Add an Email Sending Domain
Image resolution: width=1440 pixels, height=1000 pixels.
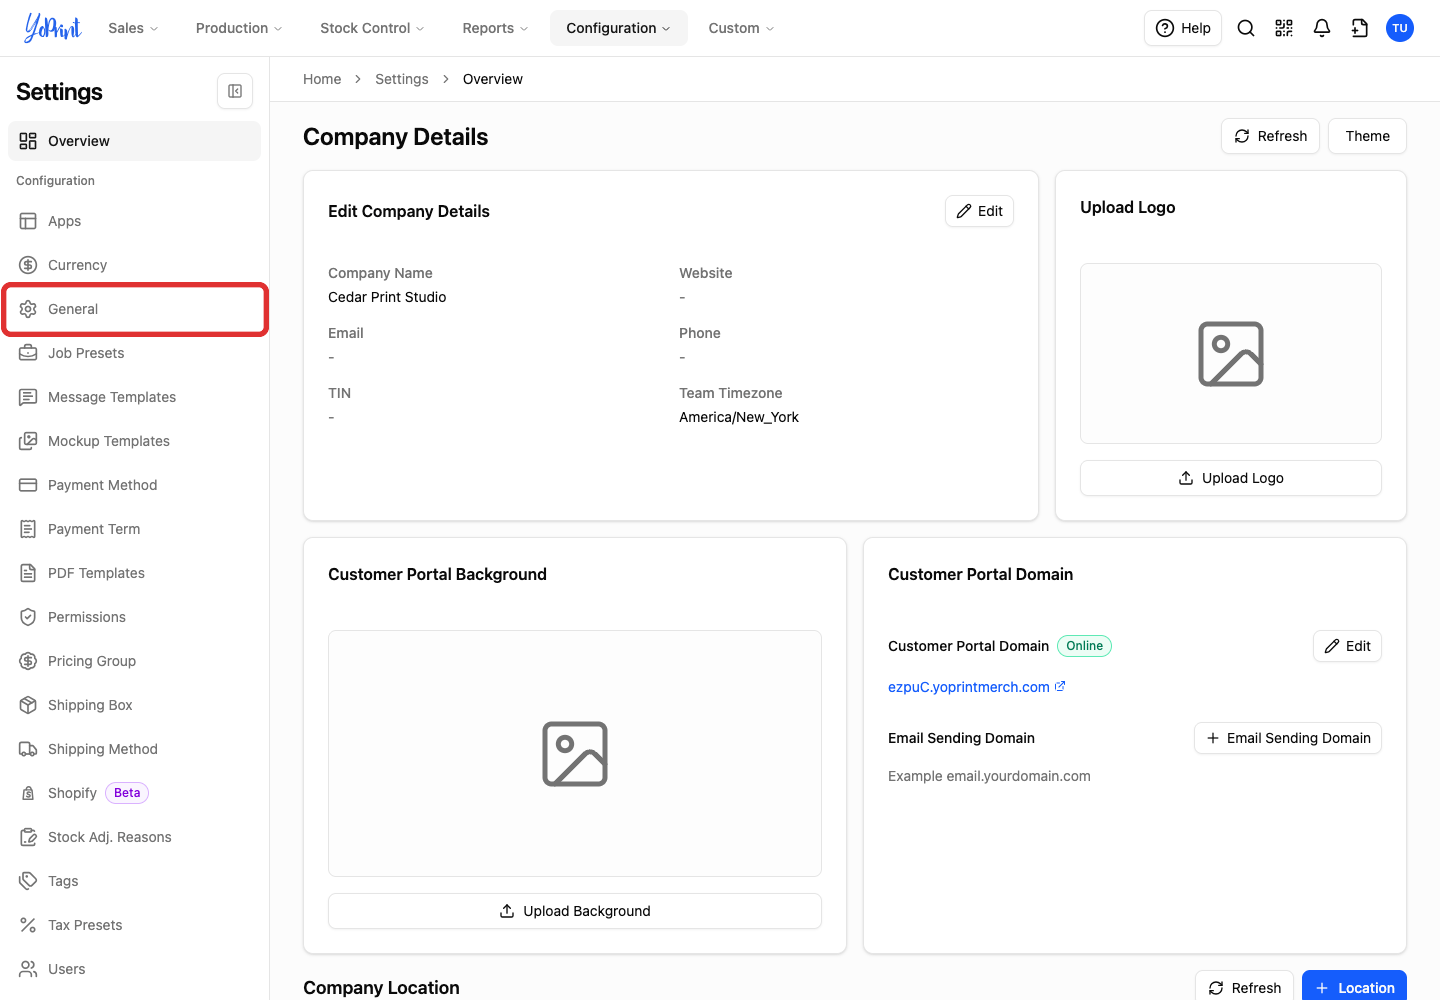coord(1288,738)
